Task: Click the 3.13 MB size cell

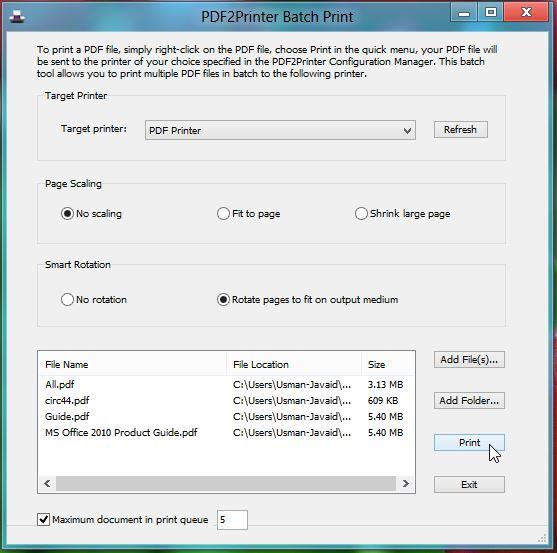Action: coord(385,385)
